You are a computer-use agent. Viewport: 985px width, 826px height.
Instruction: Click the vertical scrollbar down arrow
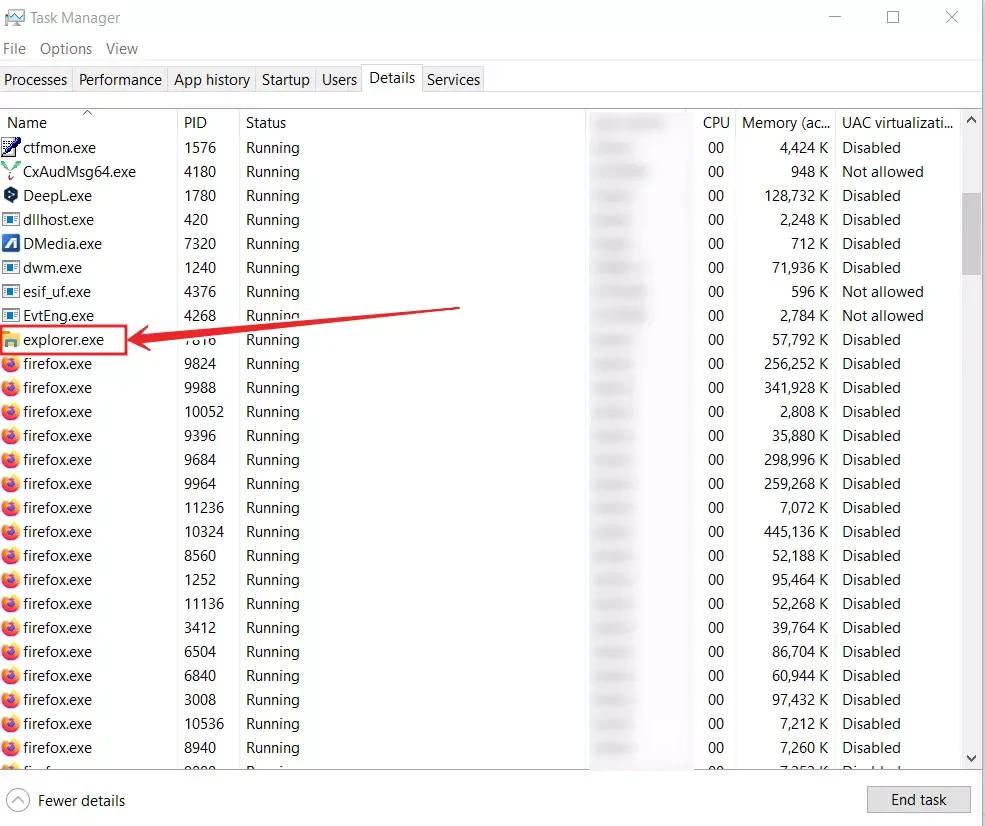971,759
